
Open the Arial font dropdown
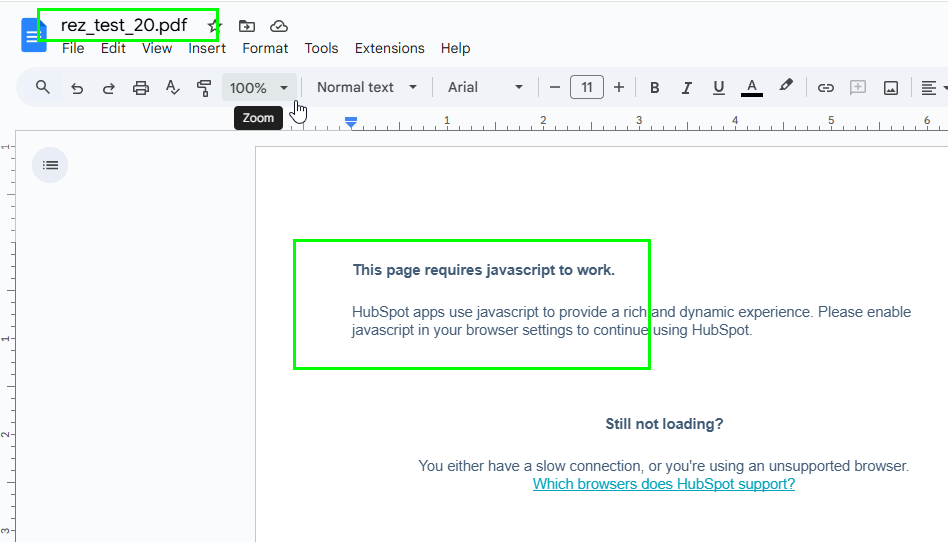coord(485,87)
